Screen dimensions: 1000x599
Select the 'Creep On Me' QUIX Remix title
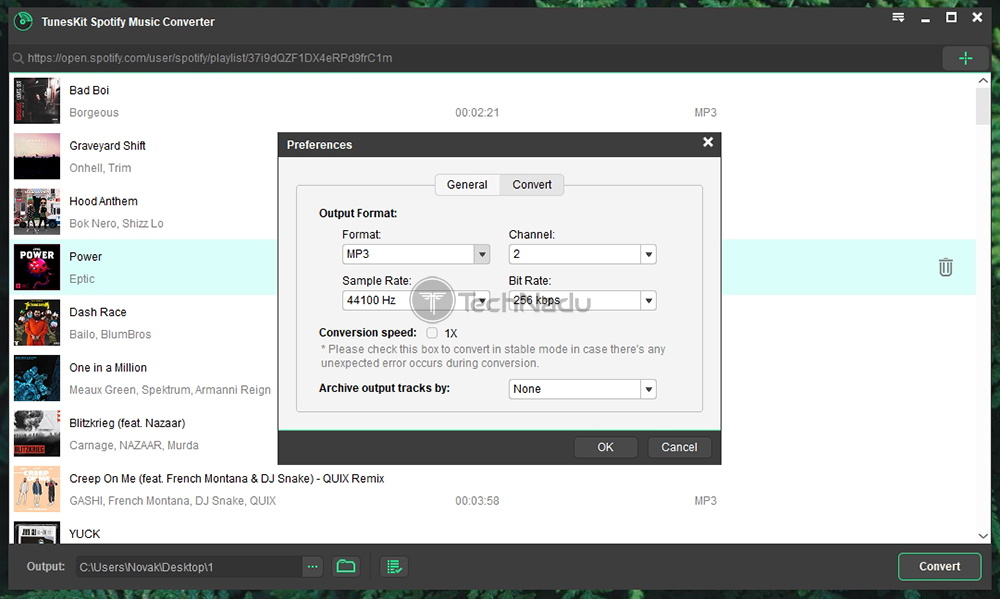[226, 479]
